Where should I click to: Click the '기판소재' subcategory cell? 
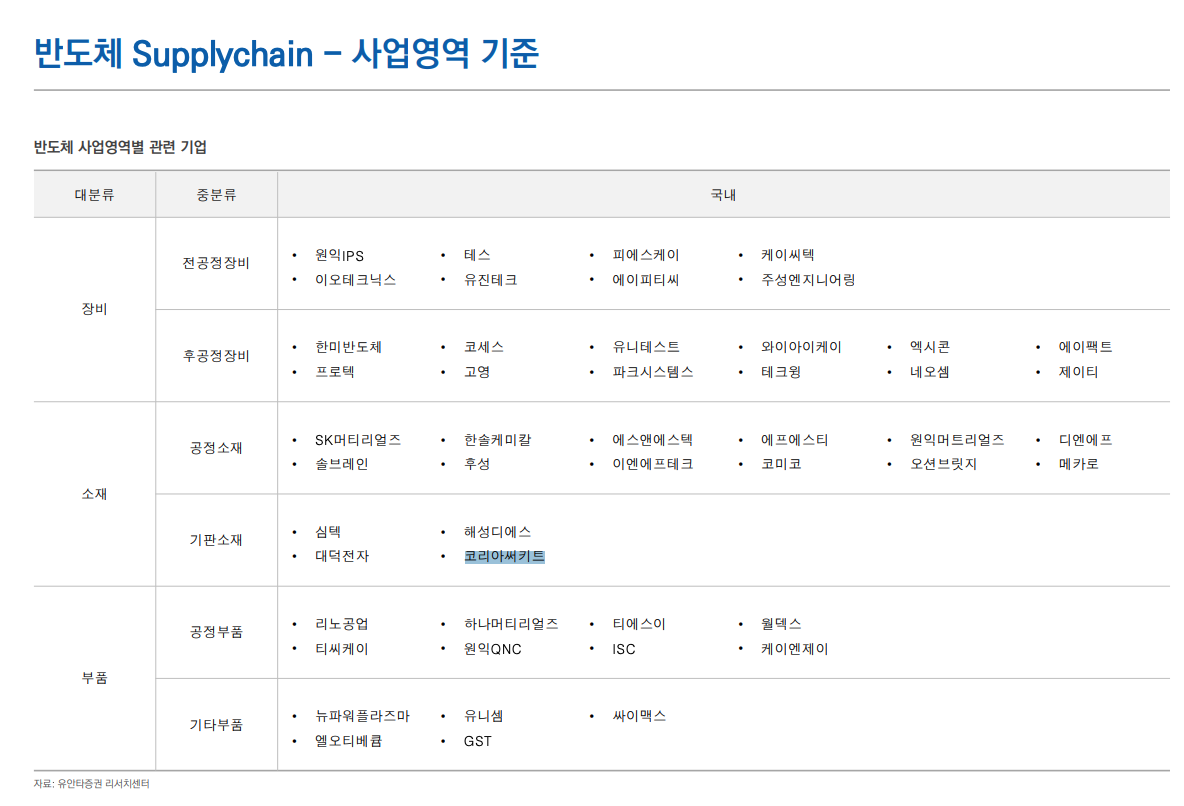point(216,540)
